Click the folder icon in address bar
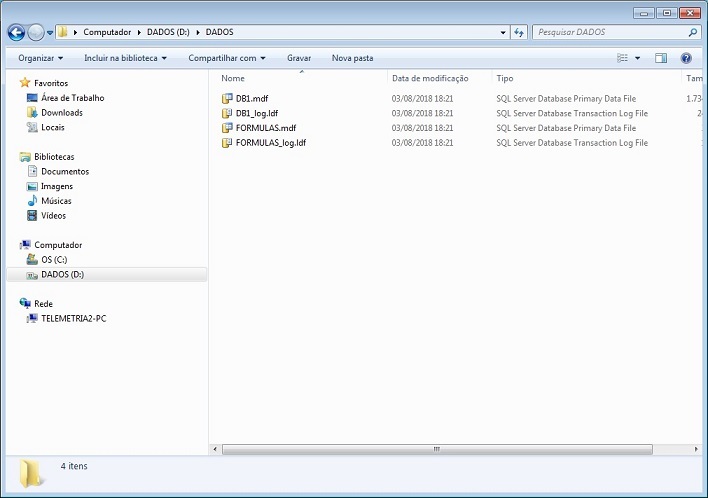Image resolution: width=708 pixels, height=498 pixels. pos(63,32)
